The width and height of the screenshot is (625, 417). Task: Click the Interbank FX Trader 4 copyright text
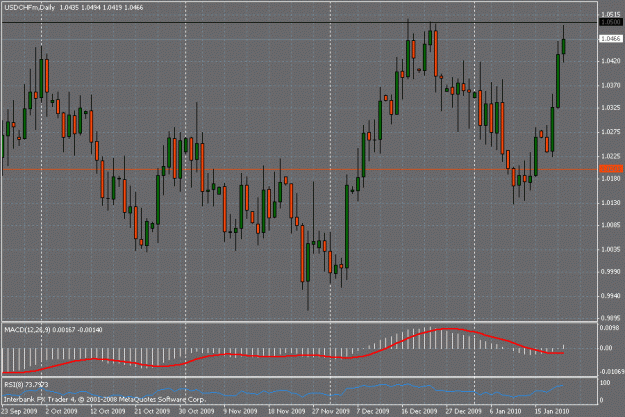click(x=105, y=399)
